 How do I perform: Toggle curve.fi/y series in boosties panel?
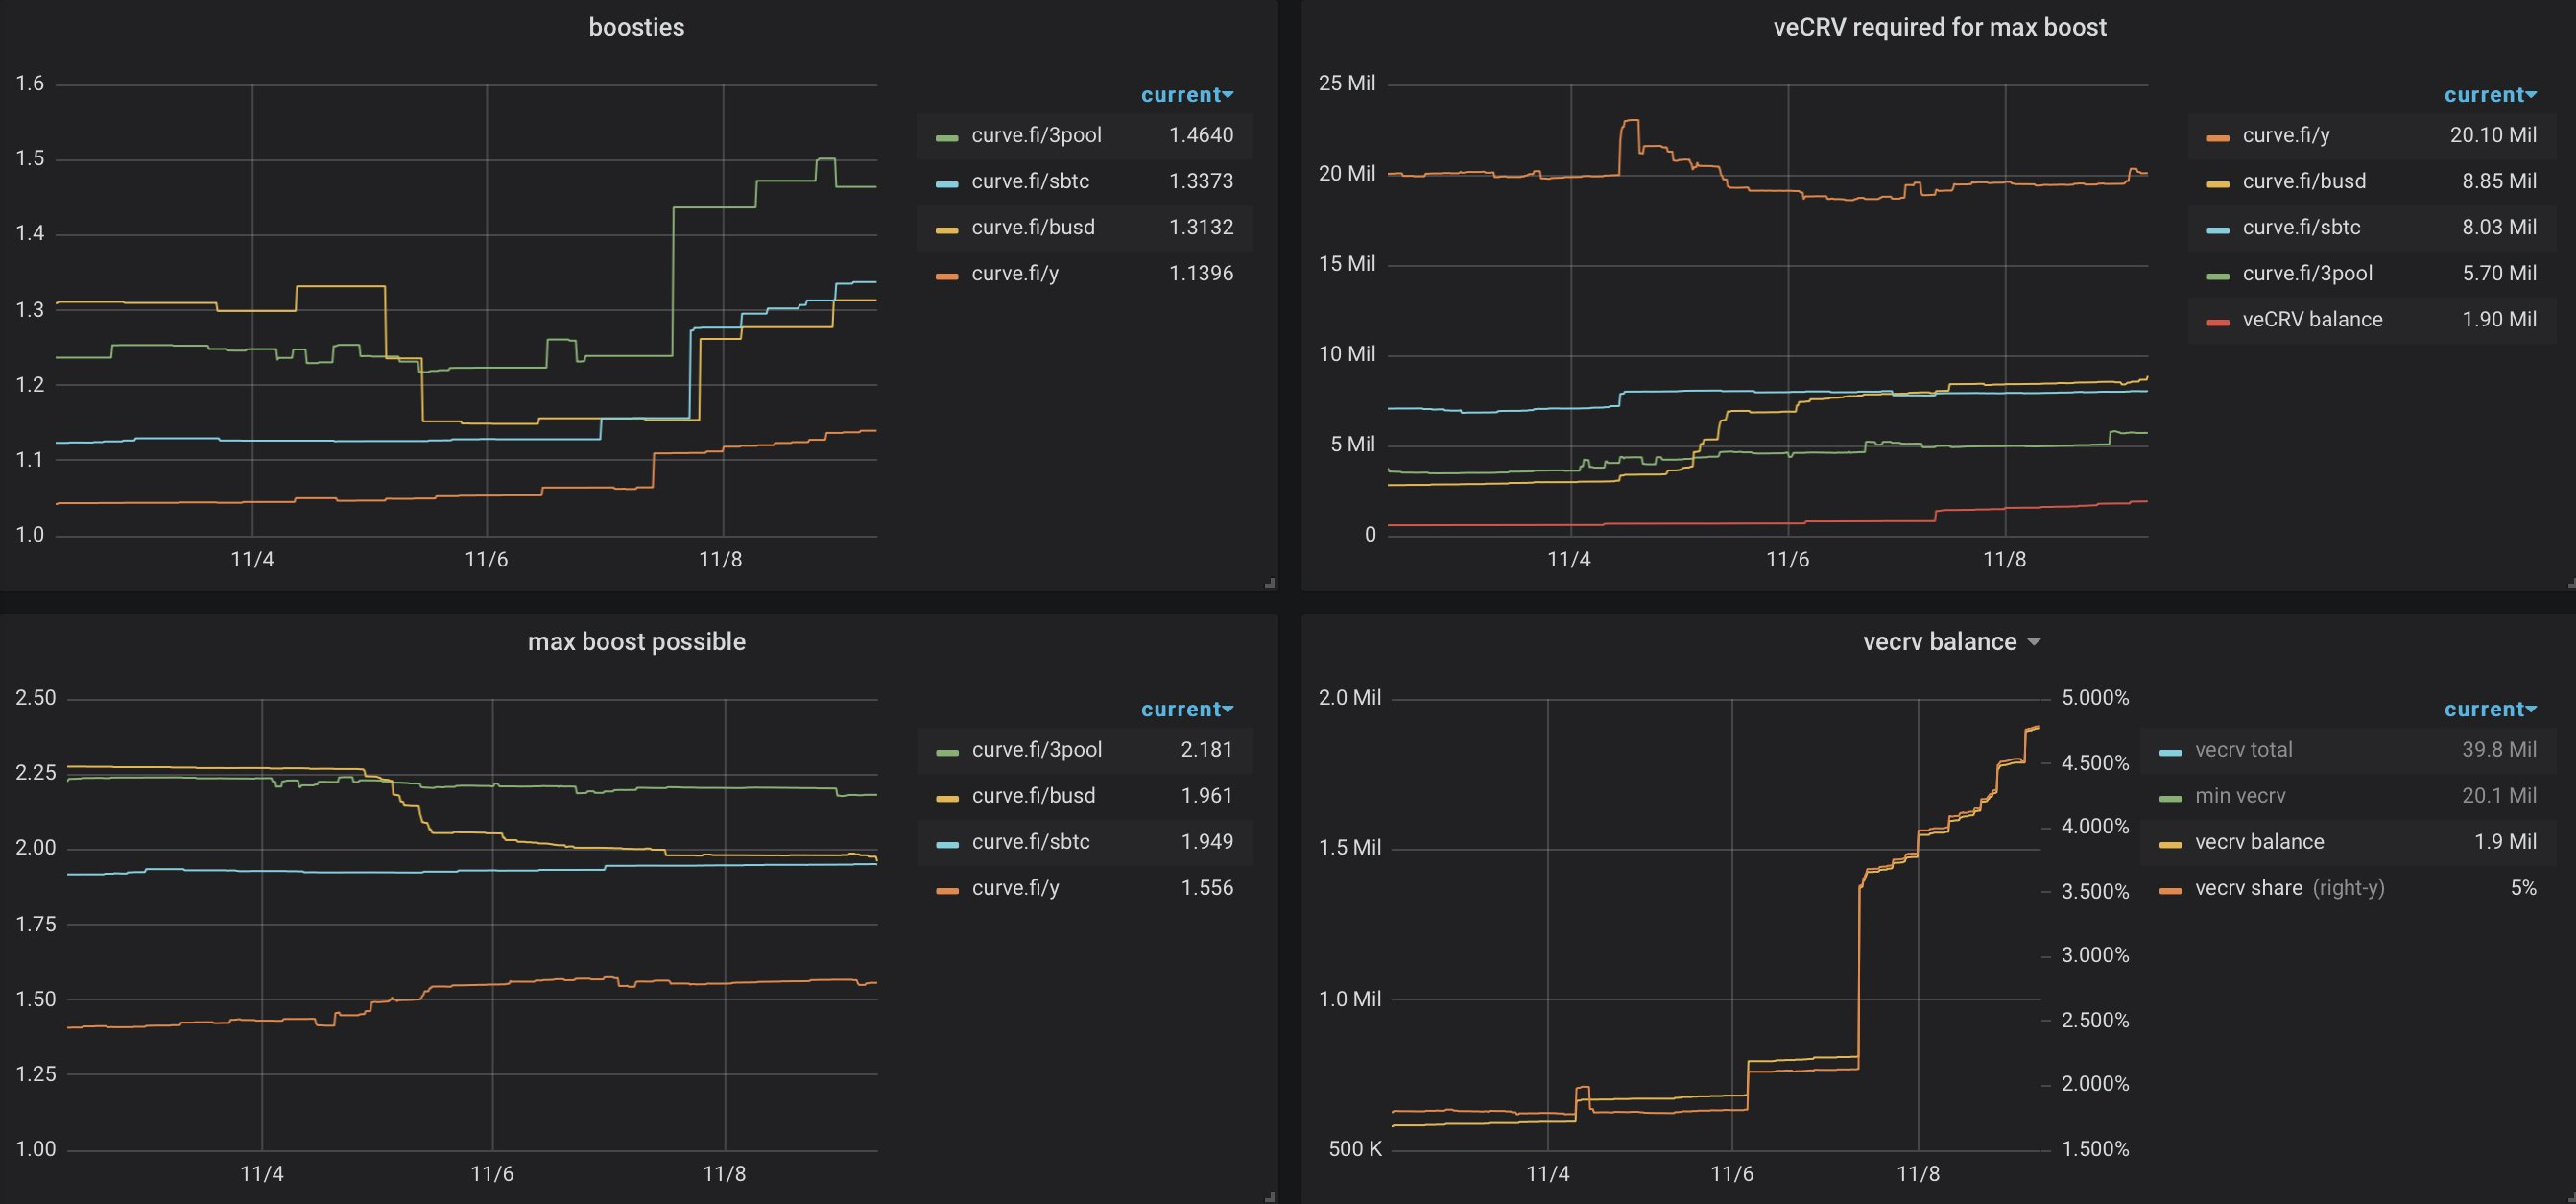coord(1014,274)
